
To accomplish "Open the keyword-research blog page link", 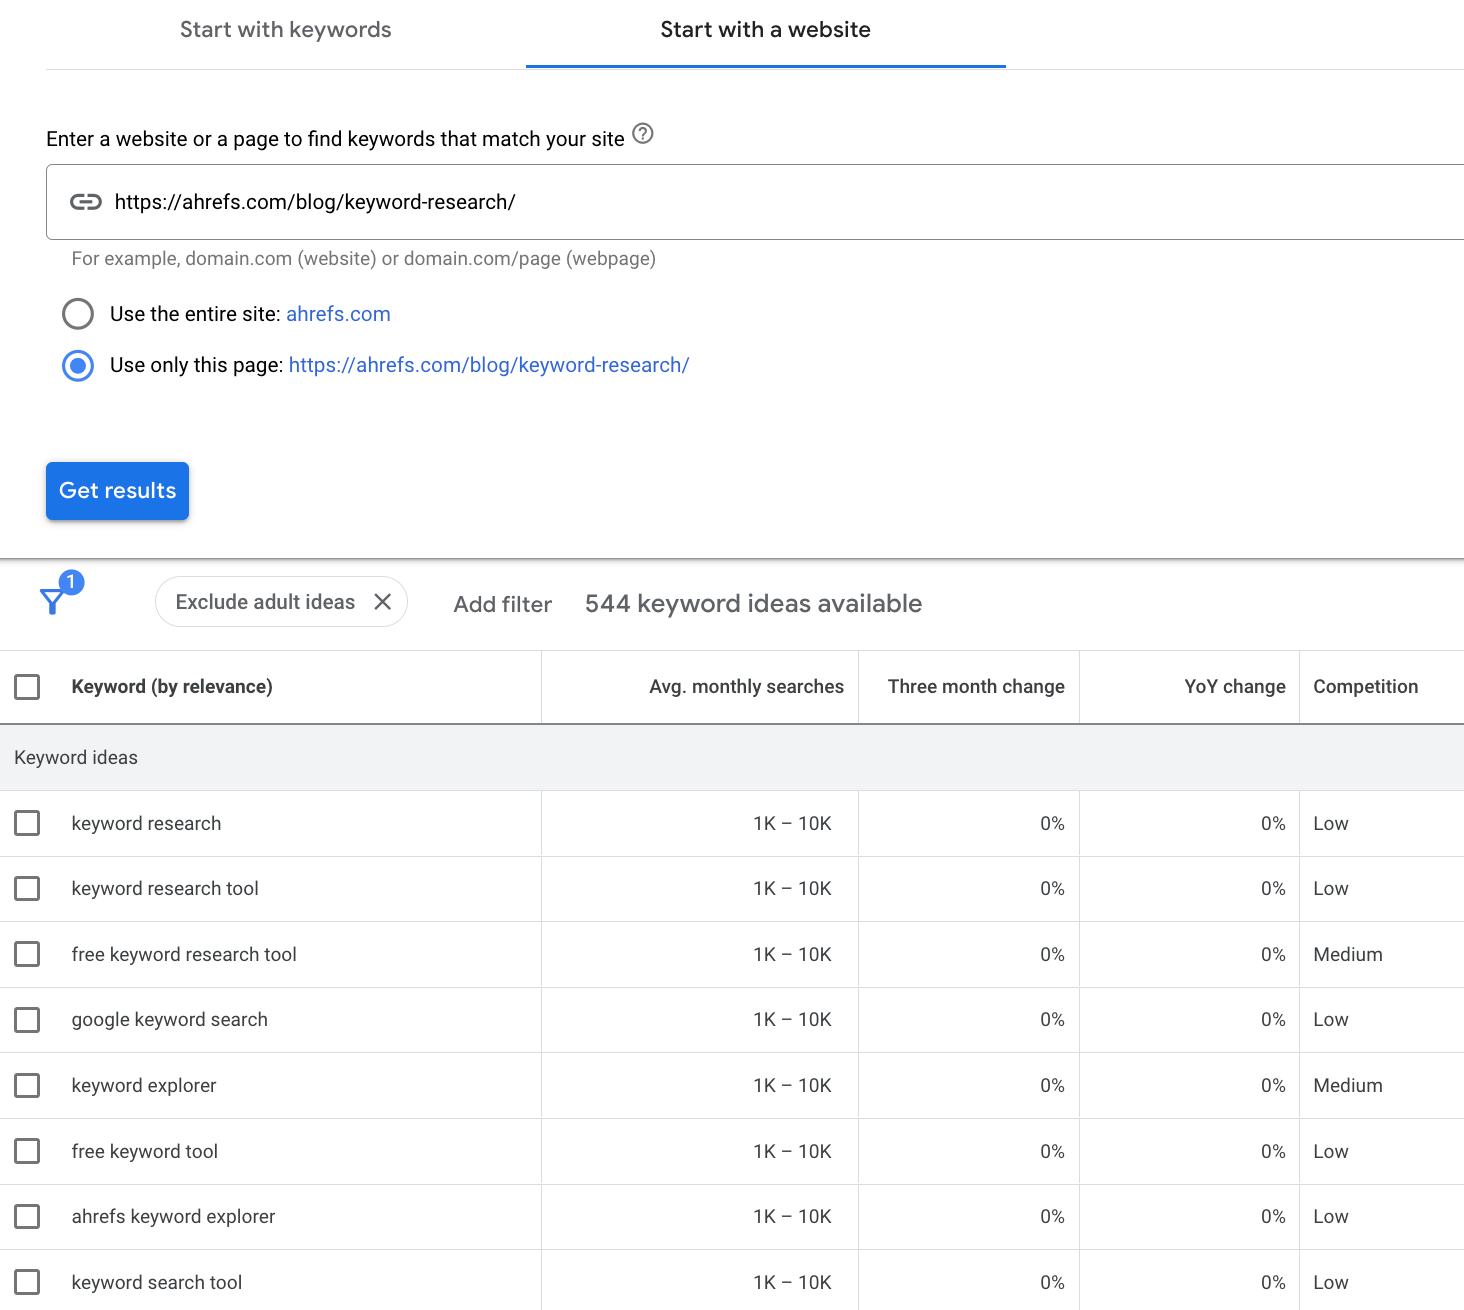I will pos(489,365).
